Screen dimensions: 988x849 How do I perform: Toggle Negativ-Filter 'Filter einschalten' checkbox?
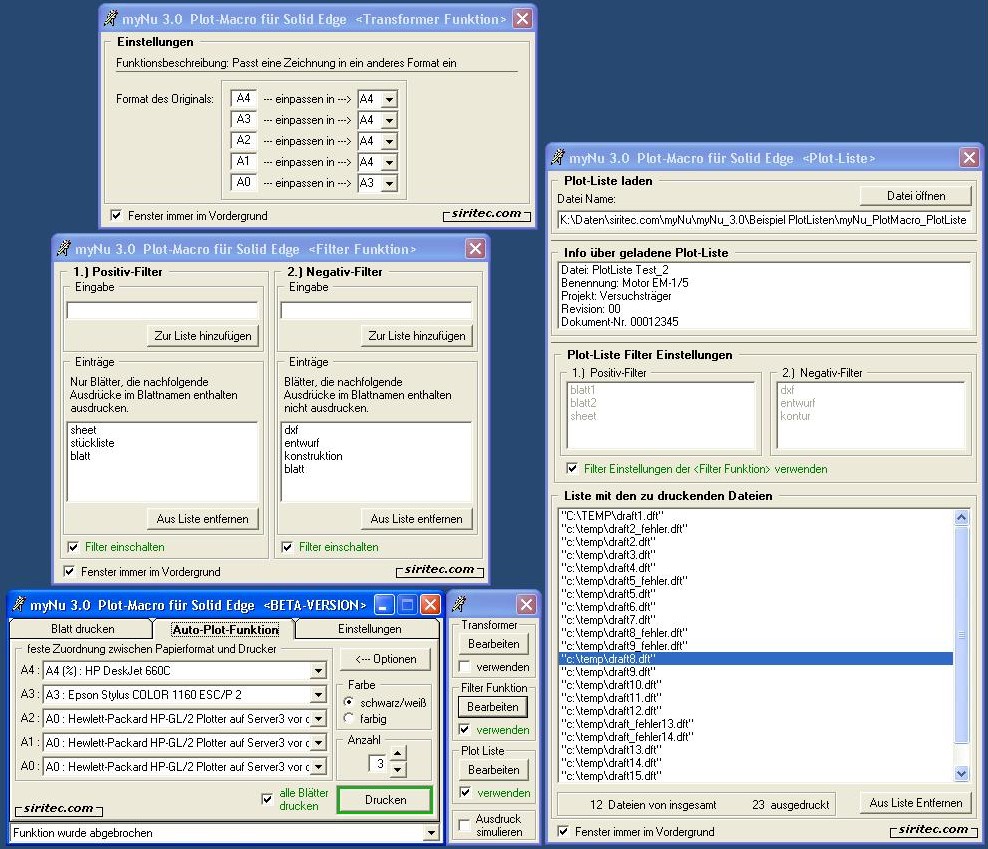[287, 547]
